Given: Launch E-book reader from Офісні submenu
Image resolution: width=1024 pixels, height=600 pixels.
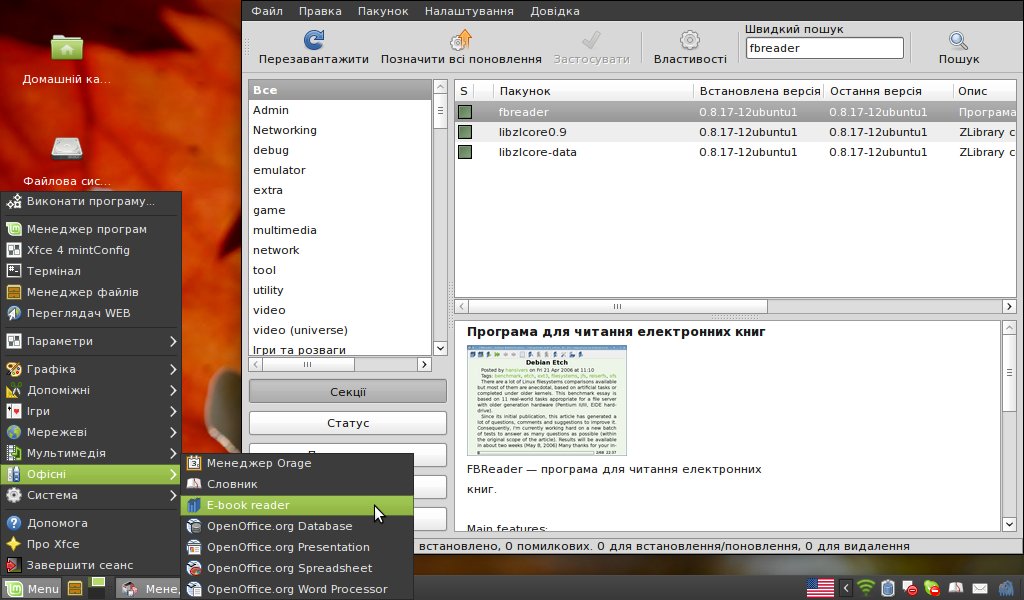Looking at the screenshot, I should pyautogui.click(x=297, y=505).
